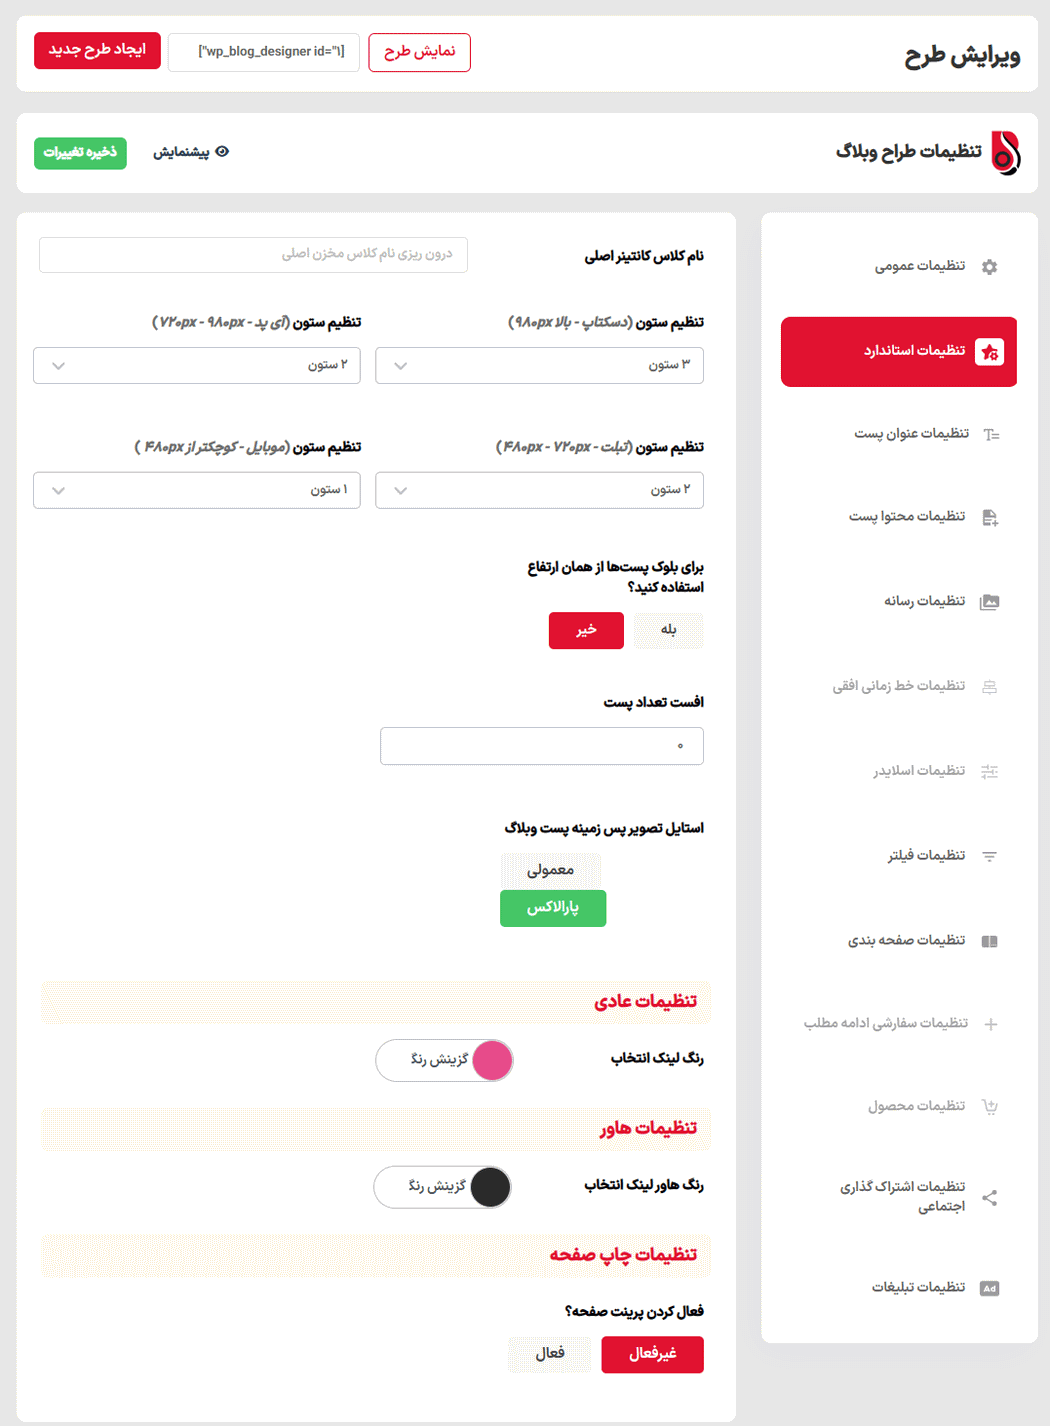The height and width of the screenshot is (1426, 1050).
Task: Click the تنظیمات محتوا پست document icon
Action: pos(989,517)
